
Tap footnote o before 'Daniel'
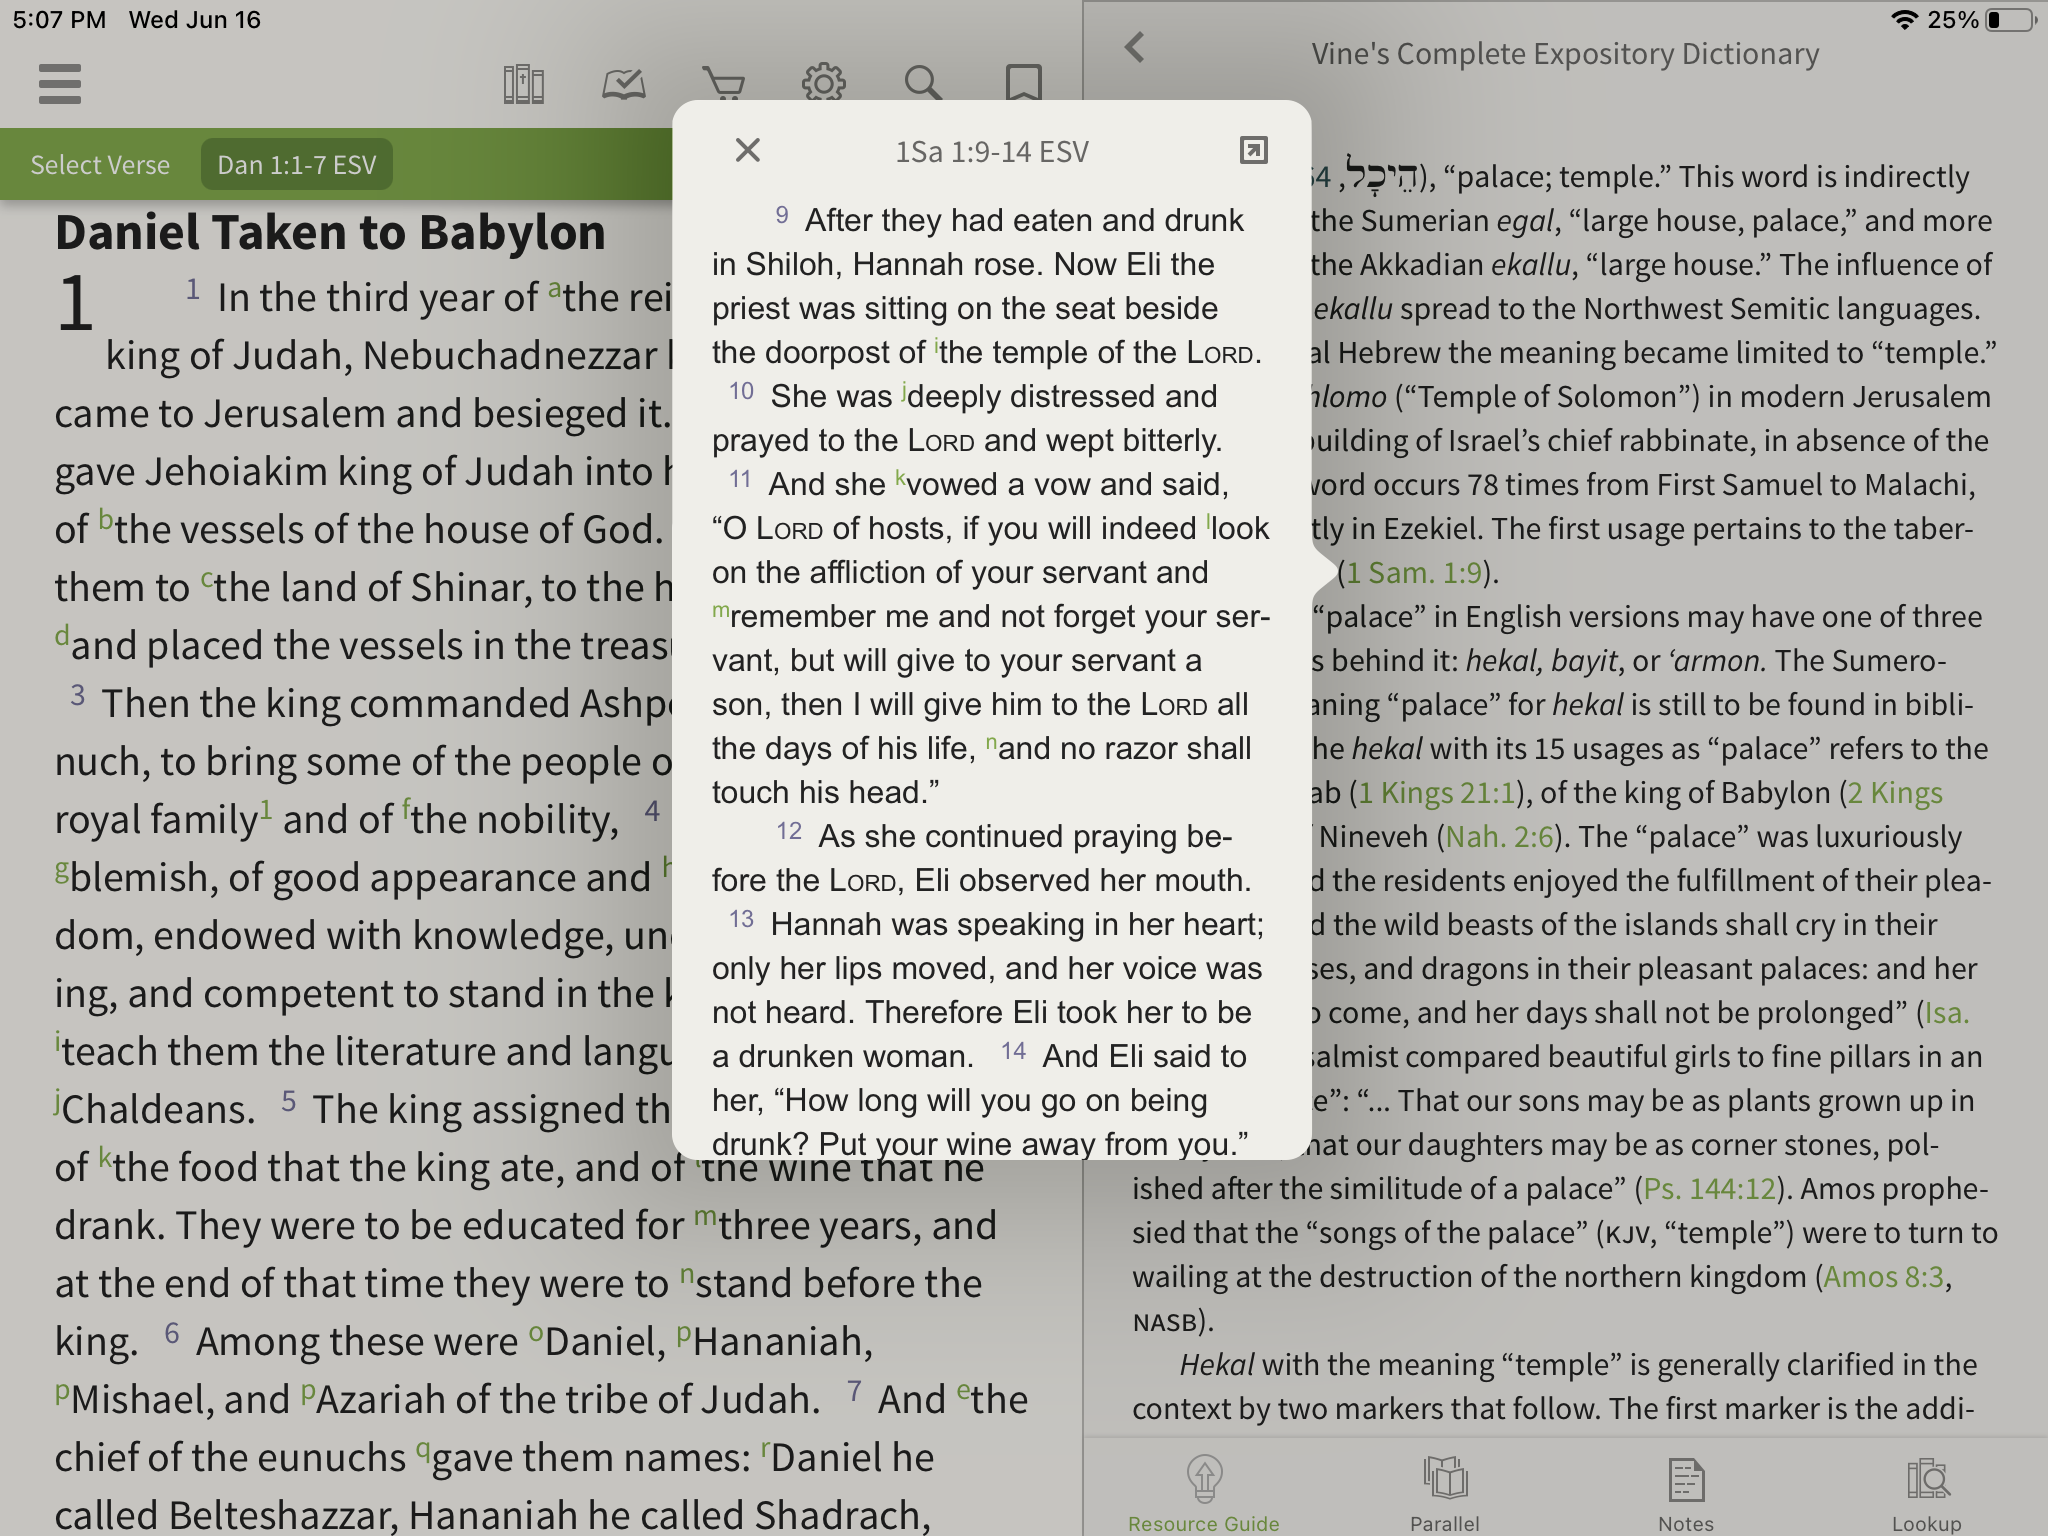(536, 1335)
